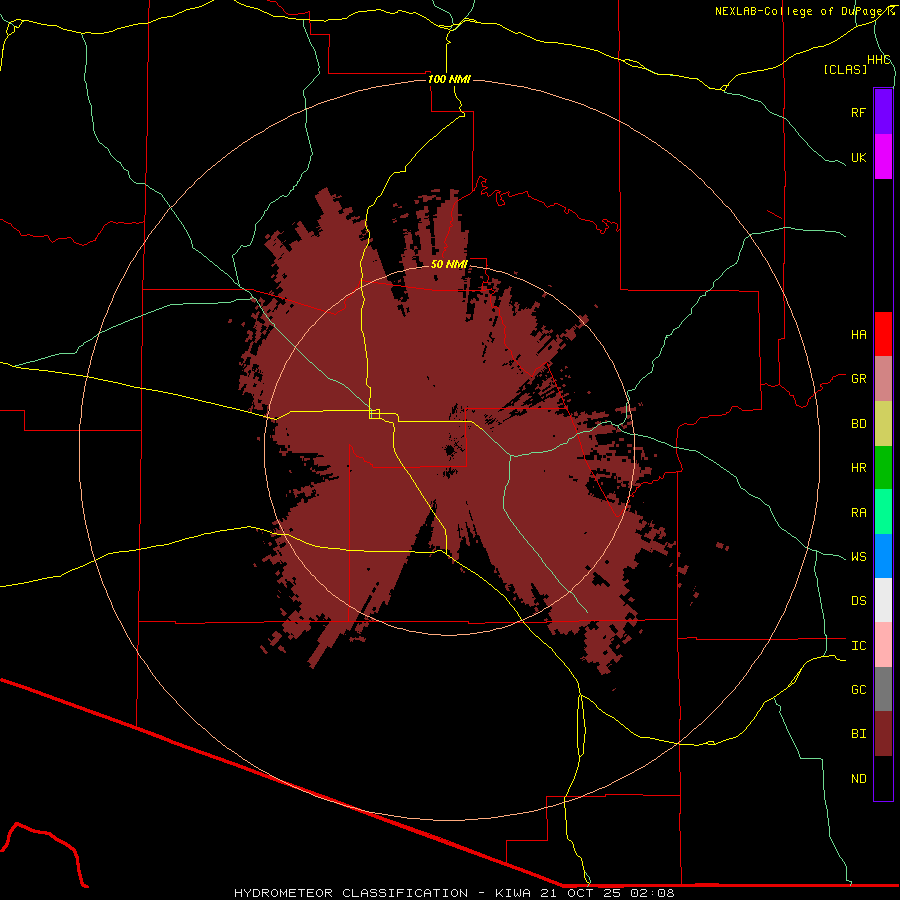Click the RF purple legend swatch
The image size is (900, 900).
pos(883,112)
